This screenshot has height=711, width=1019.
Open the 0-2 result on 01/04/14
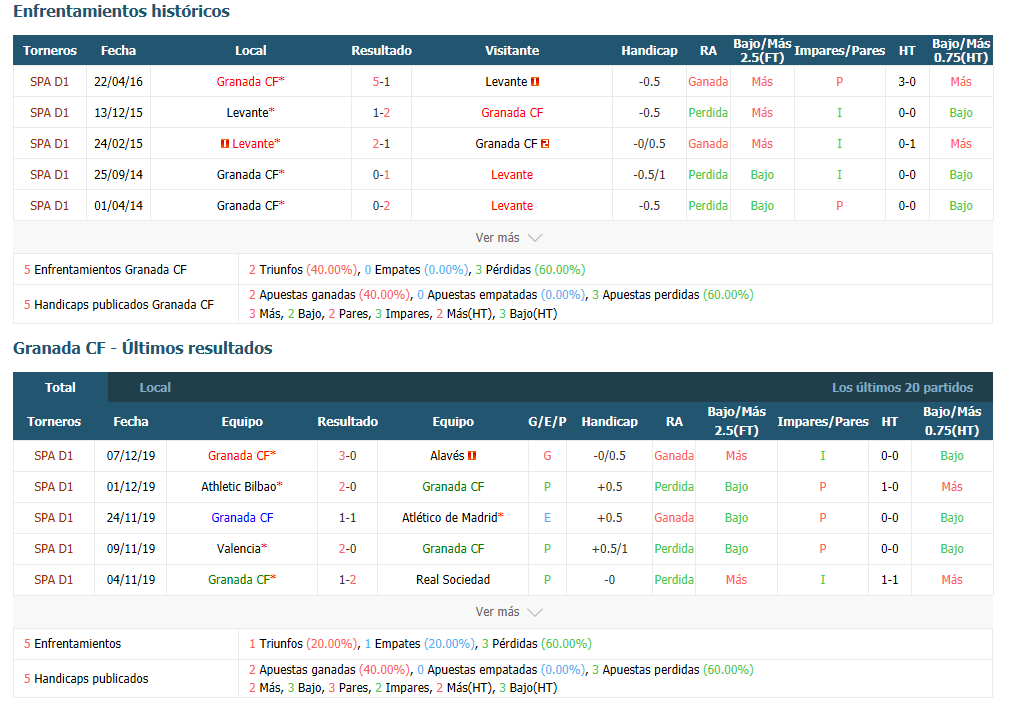pos(381,206)
